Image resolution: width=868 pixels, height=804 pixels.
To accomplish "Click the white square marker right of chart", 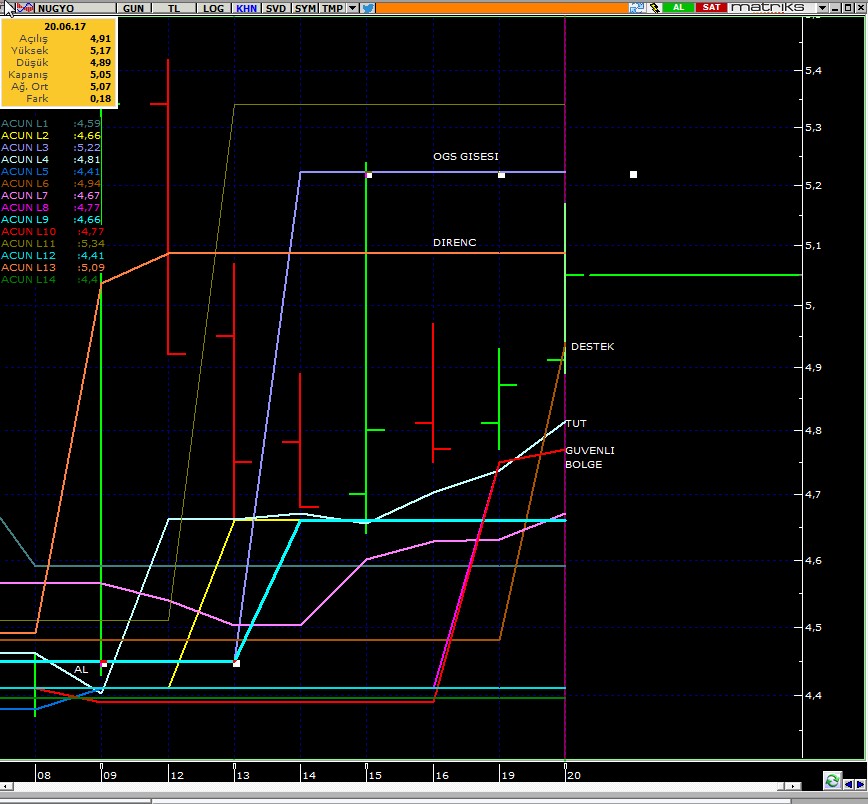I will tap(633, 174).
